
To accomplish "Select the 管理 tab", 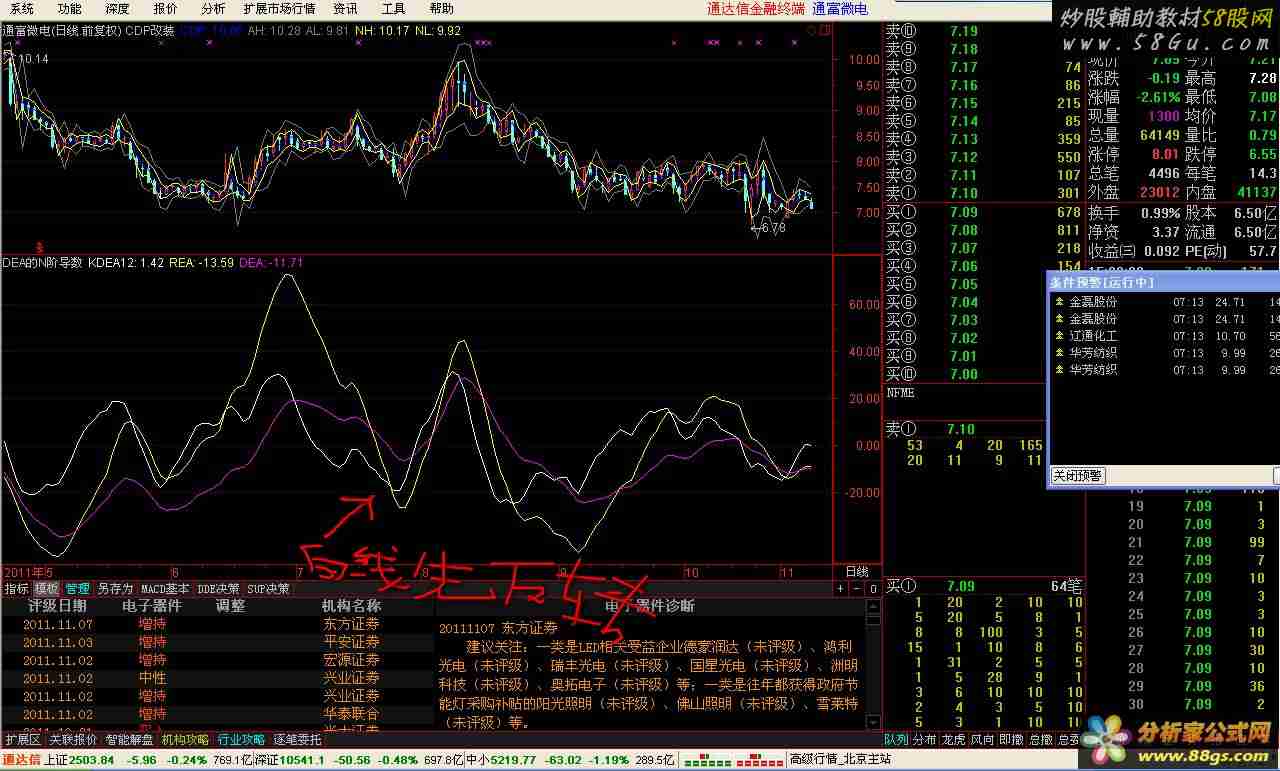I will [x=78, y=589].
